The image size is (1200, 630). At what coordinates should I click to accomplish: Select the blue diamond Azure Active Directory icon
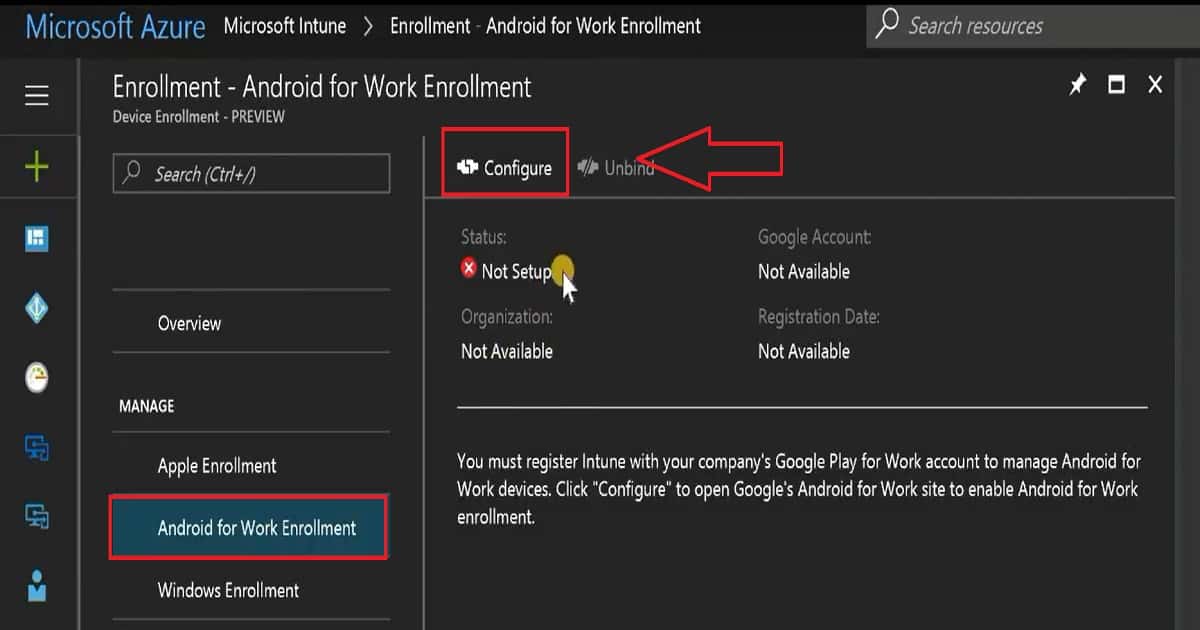(37, 308)
